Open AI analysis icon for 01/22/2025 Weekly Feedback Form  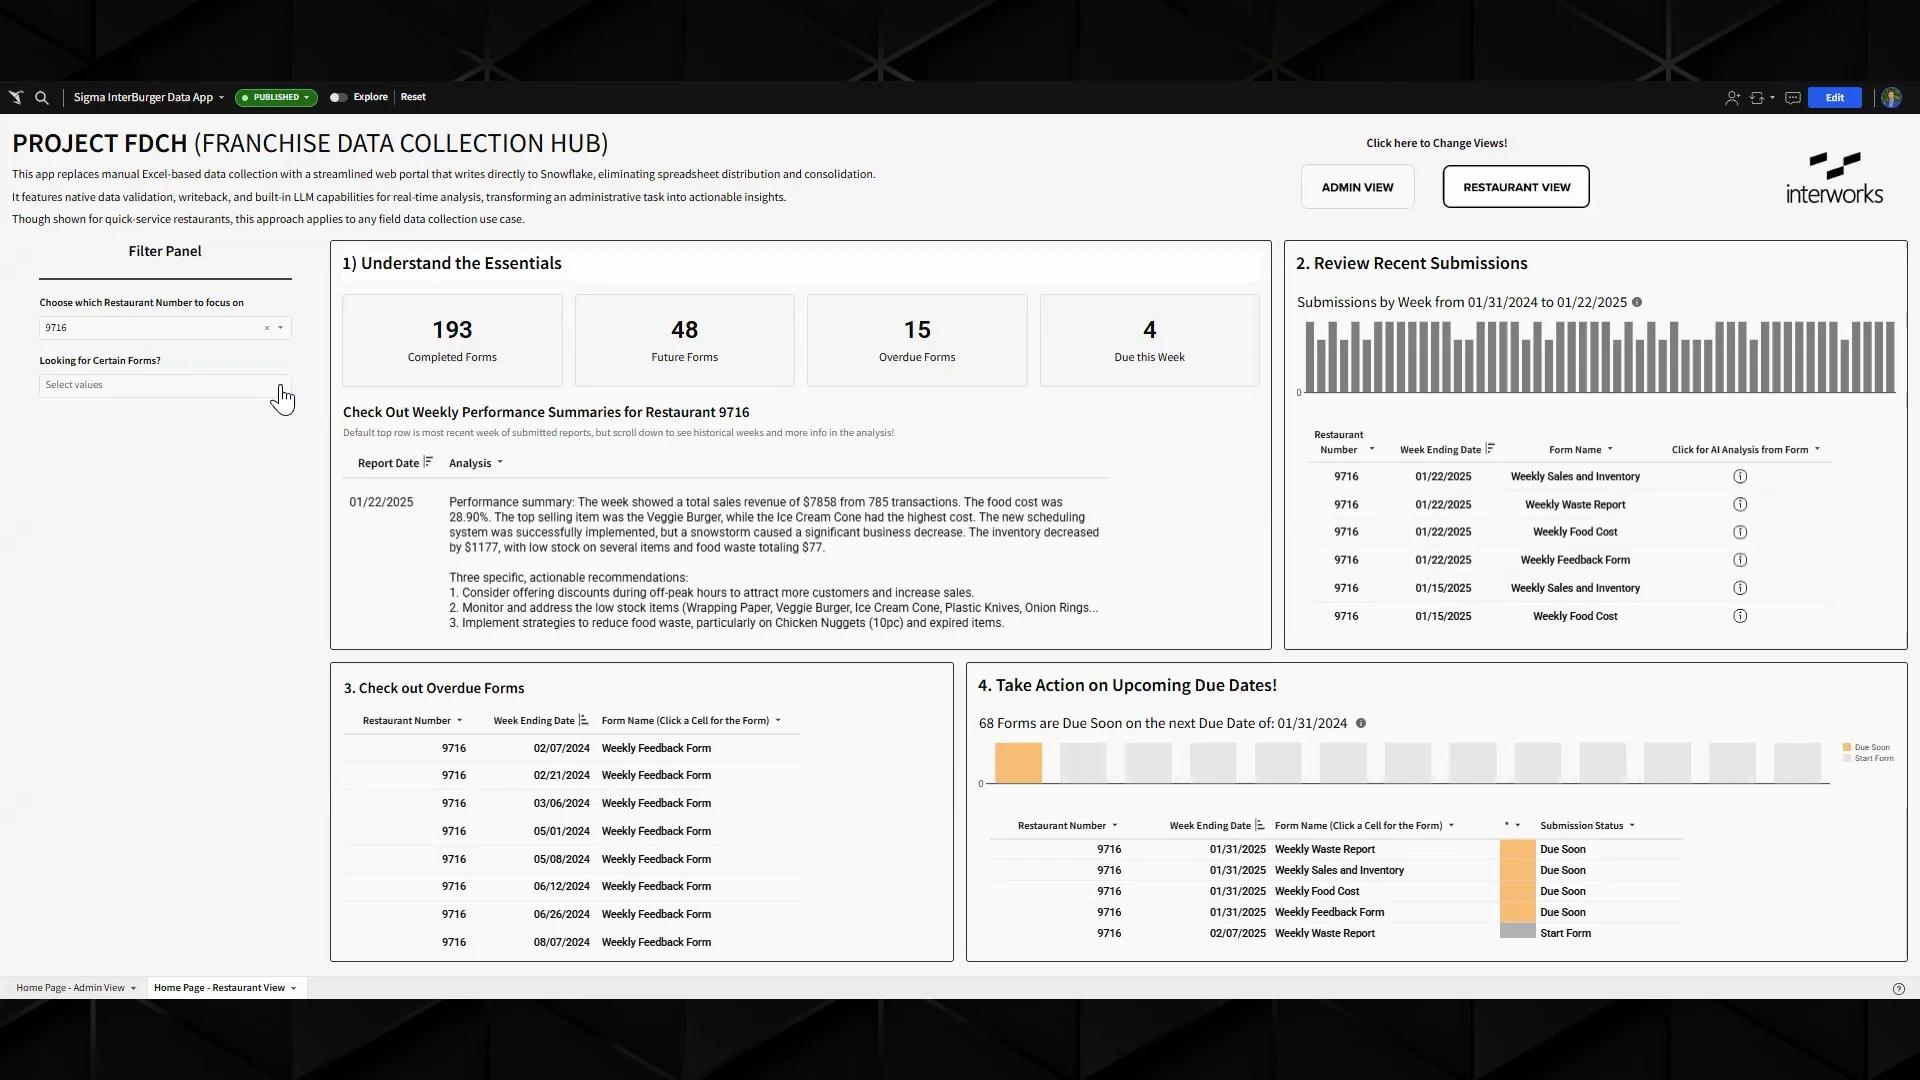click(x=1740, y=560)
